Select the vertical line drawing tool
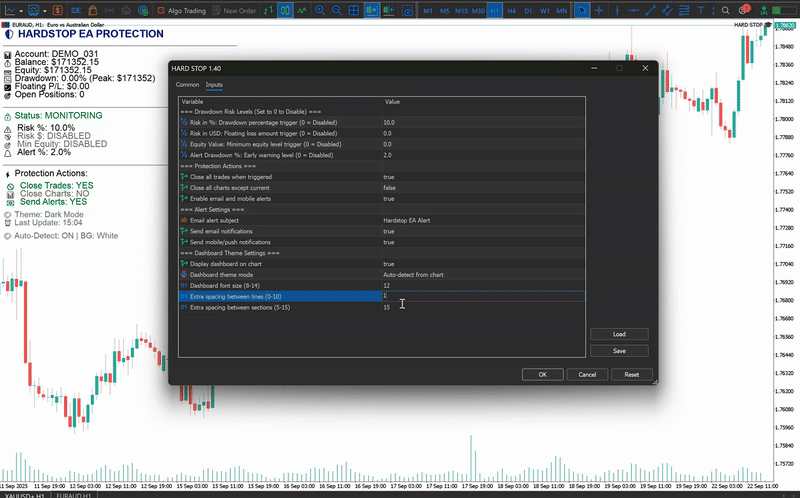 click(617, 10)
